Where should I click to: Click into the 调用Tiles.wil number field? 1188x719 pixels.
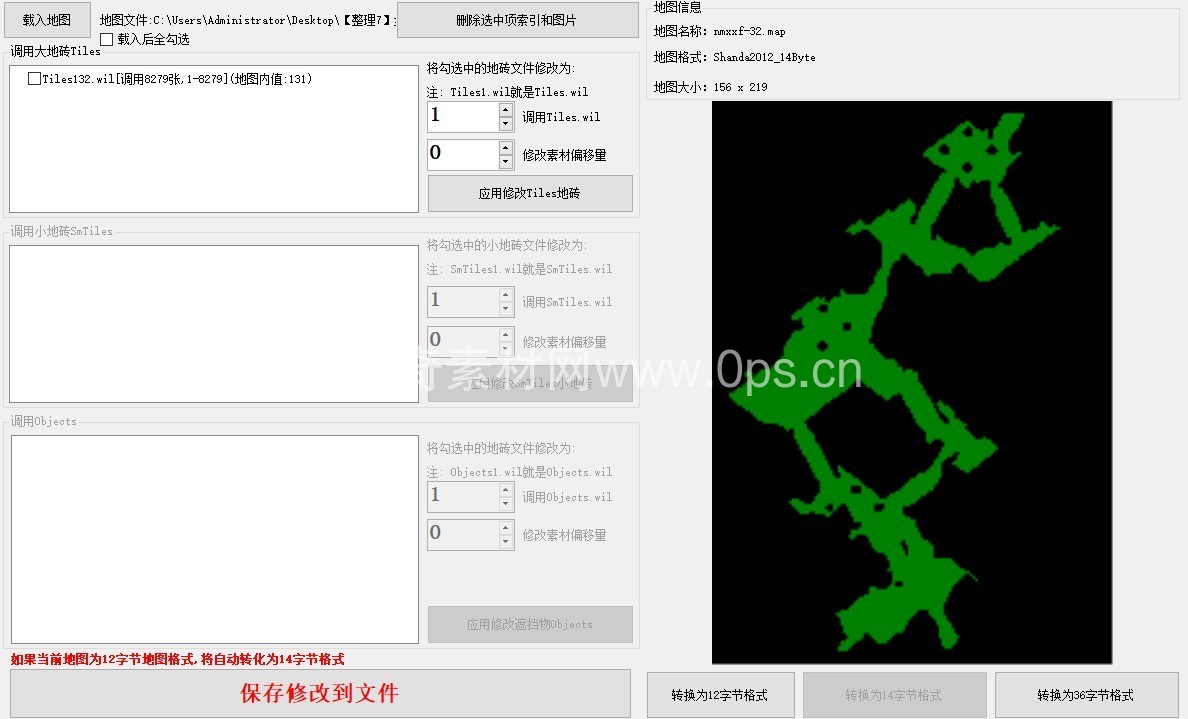462,117
